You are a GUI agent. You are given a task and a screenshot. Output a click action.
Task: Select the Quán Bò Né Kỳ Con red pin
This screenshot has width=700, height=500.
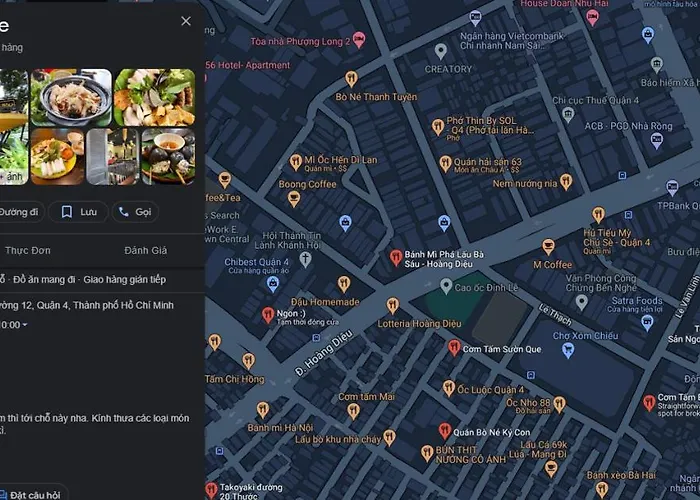(444, 431)
